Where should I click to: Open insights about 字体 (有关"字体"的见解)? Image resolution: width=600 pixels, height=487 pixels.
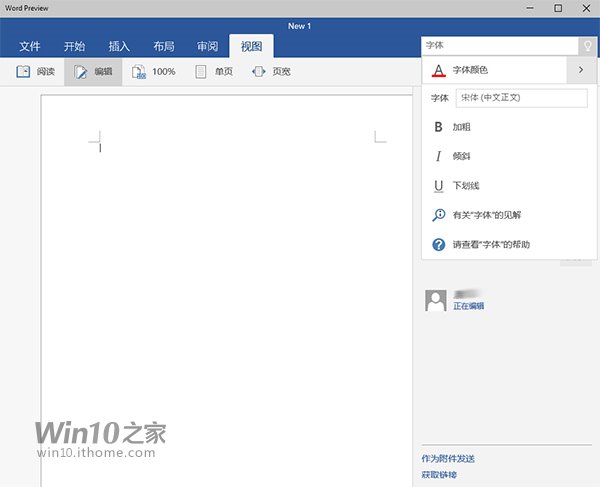click(x=509, y=215)
